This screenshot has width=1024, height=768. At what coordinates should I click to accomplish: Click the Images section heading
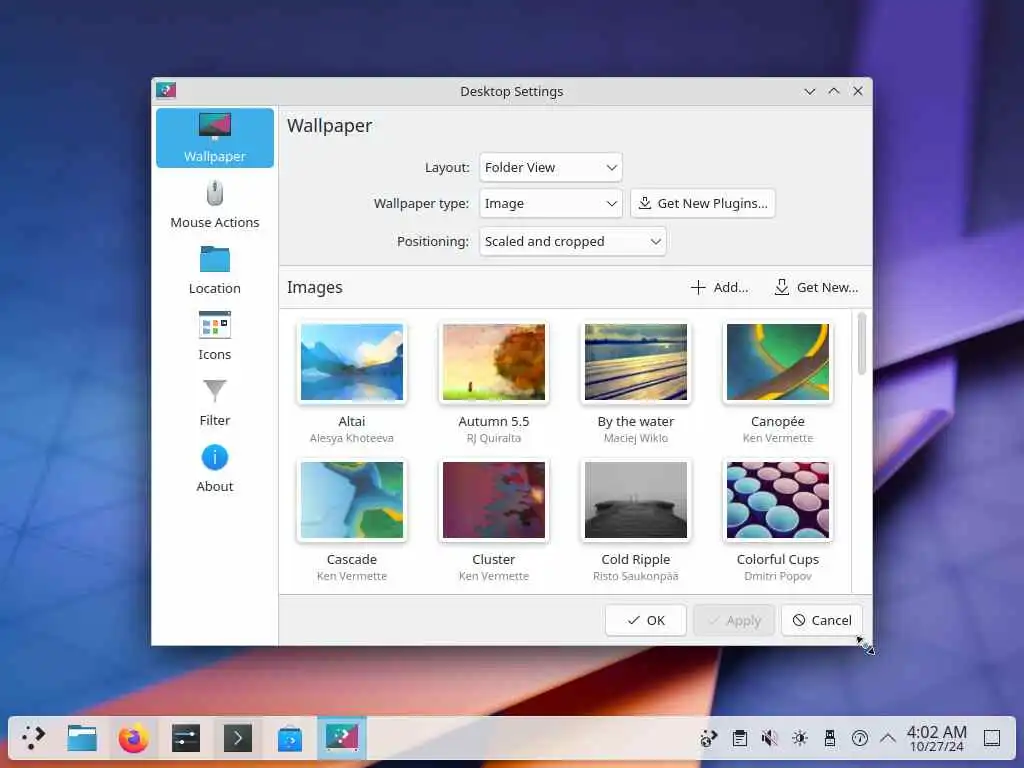pyautogui.click(x=314, y=287)
